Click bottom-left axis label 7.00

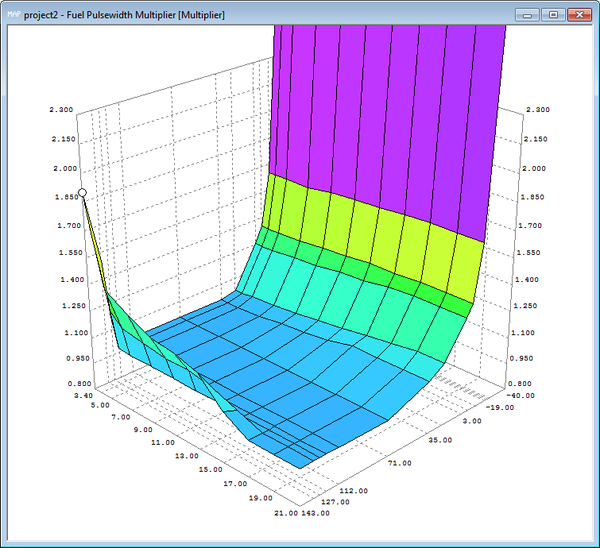click(121, 417)
